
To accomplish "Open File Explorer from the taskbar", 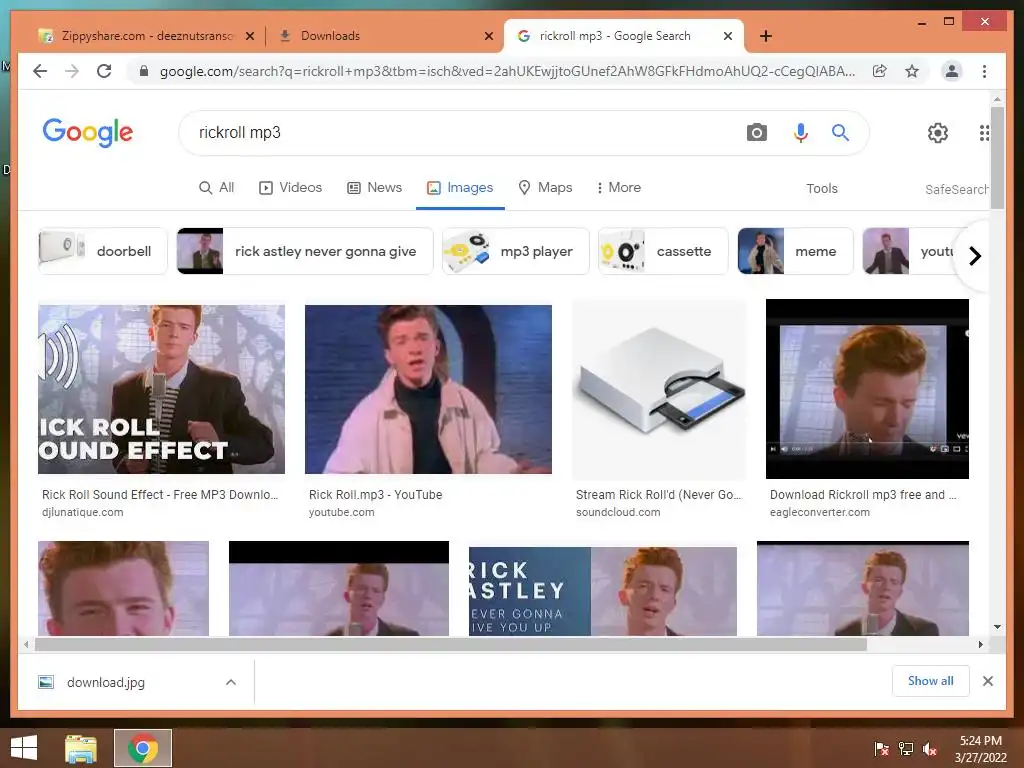I will (x=81, y=748).
